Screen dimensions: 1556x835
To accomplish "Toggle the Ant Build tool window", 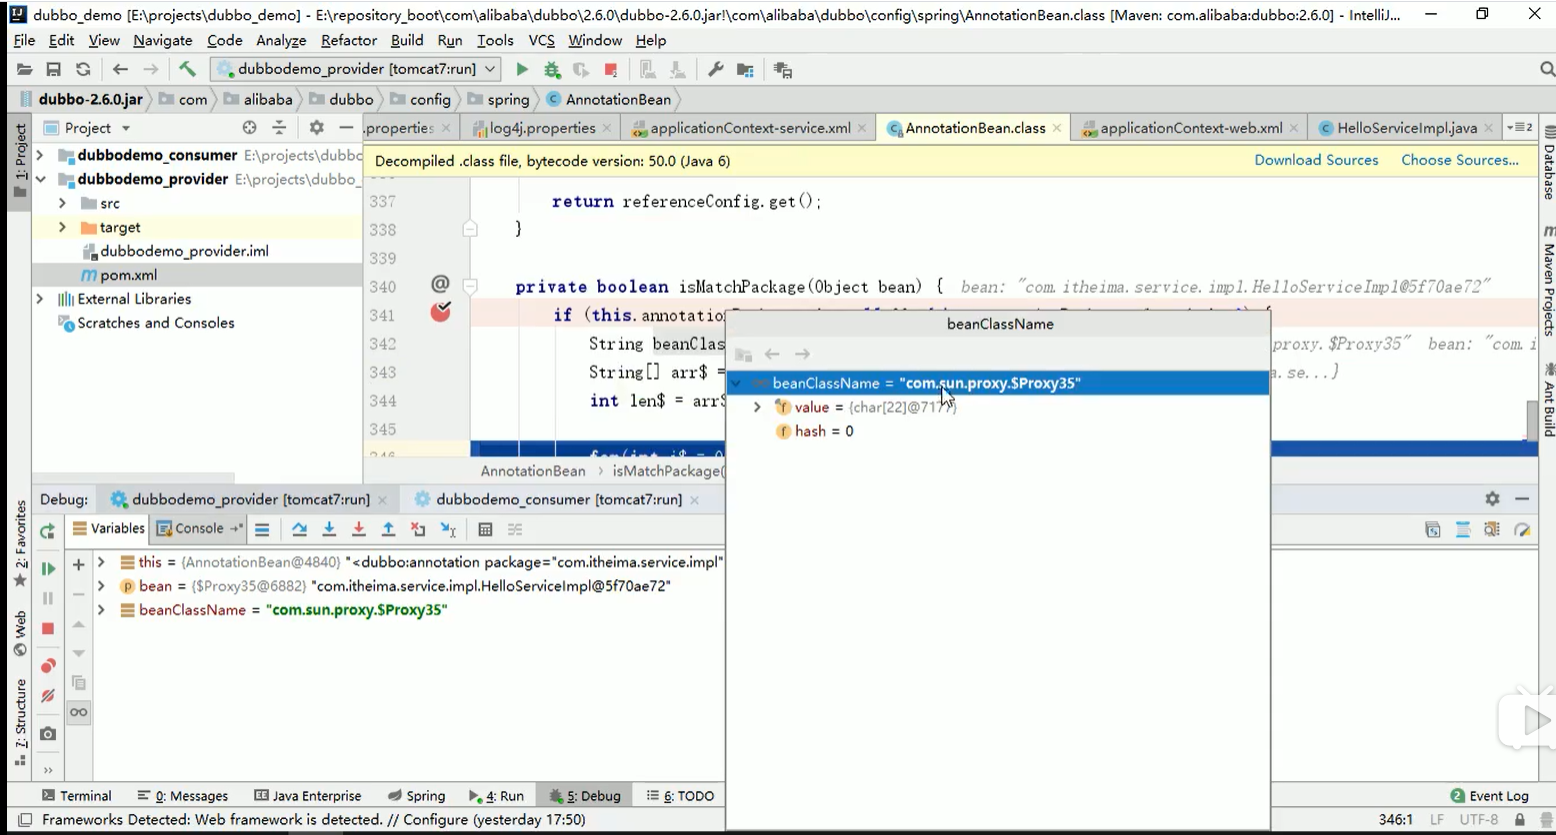I will tap(1548, 400).
